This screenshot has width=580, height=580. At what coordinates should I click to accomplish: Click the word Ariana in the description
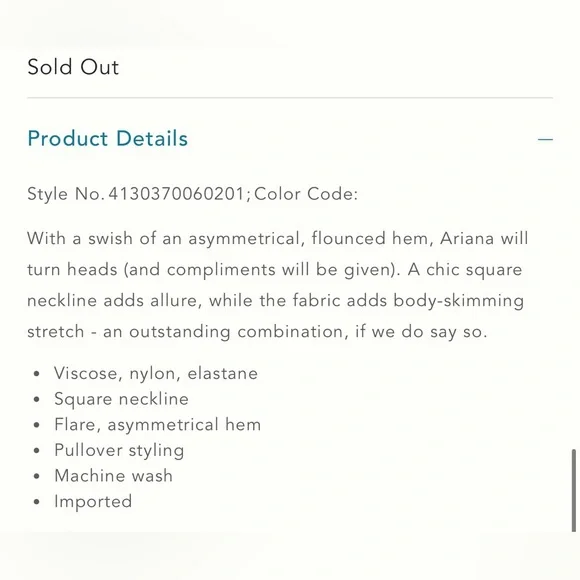(467, 238)
